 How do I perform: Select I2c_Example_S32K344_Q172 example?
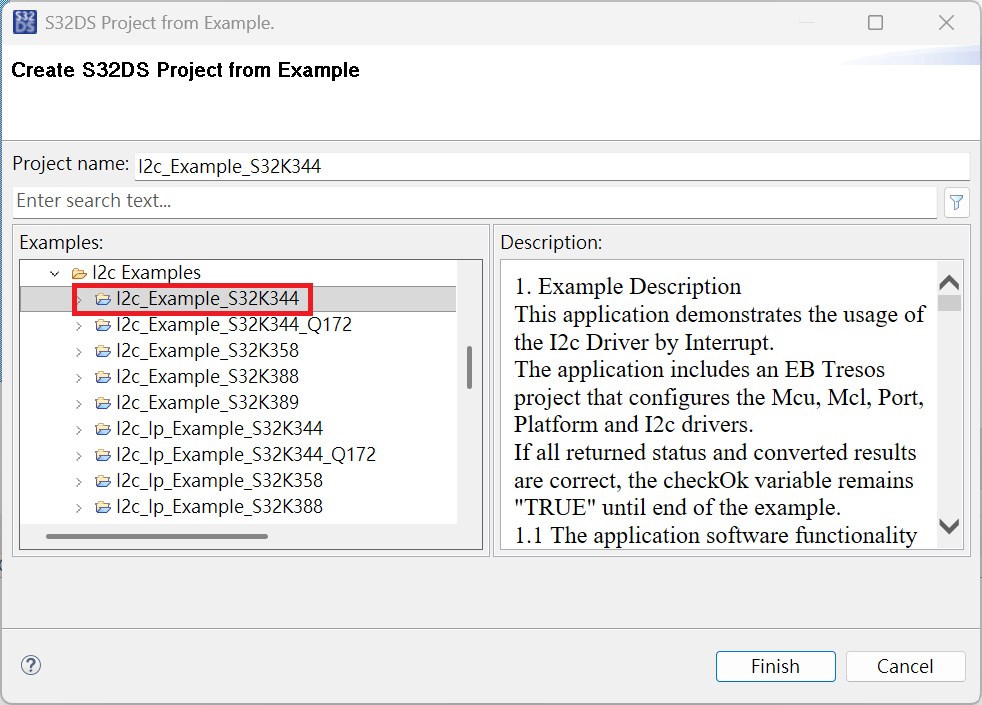click(x=234, y=324)
